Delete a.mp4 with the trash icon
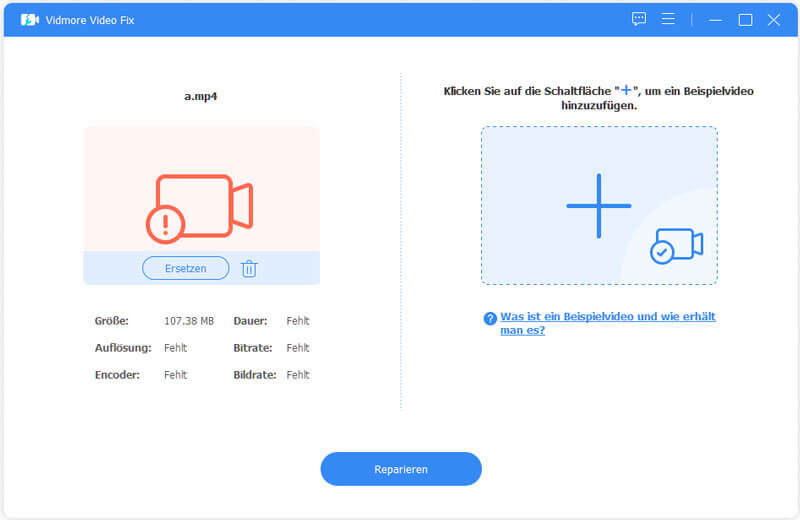This screenshot has width=800, height=520. point(249,268)
